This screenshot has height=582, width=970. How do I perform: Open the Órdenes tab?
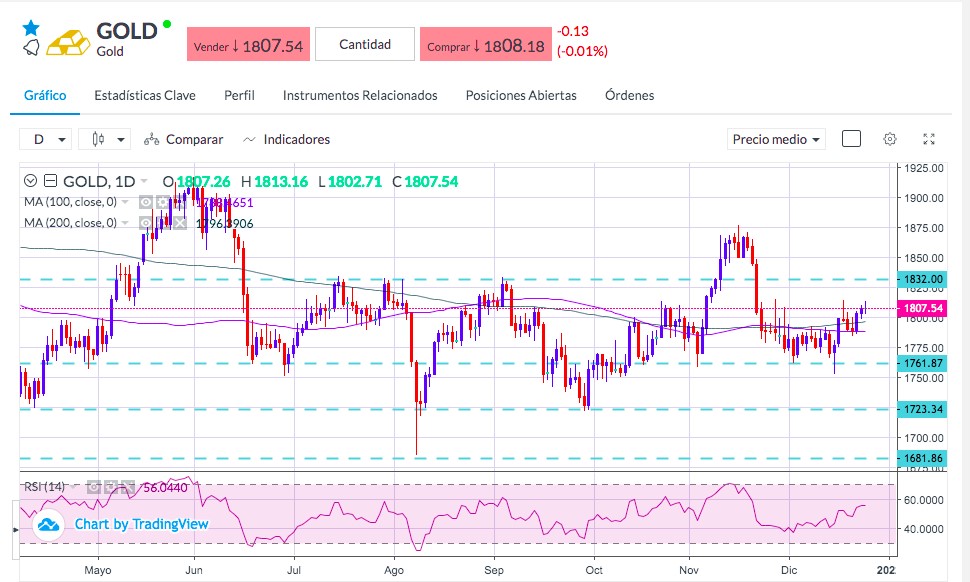coord(629,95)
